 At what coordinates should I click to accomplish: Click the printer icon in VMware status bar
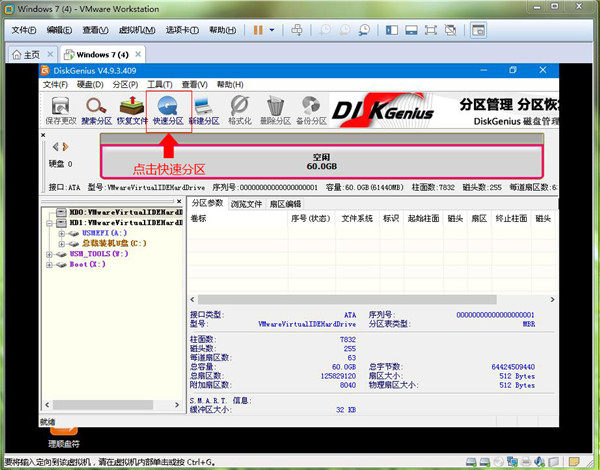[x=526, y=462]
